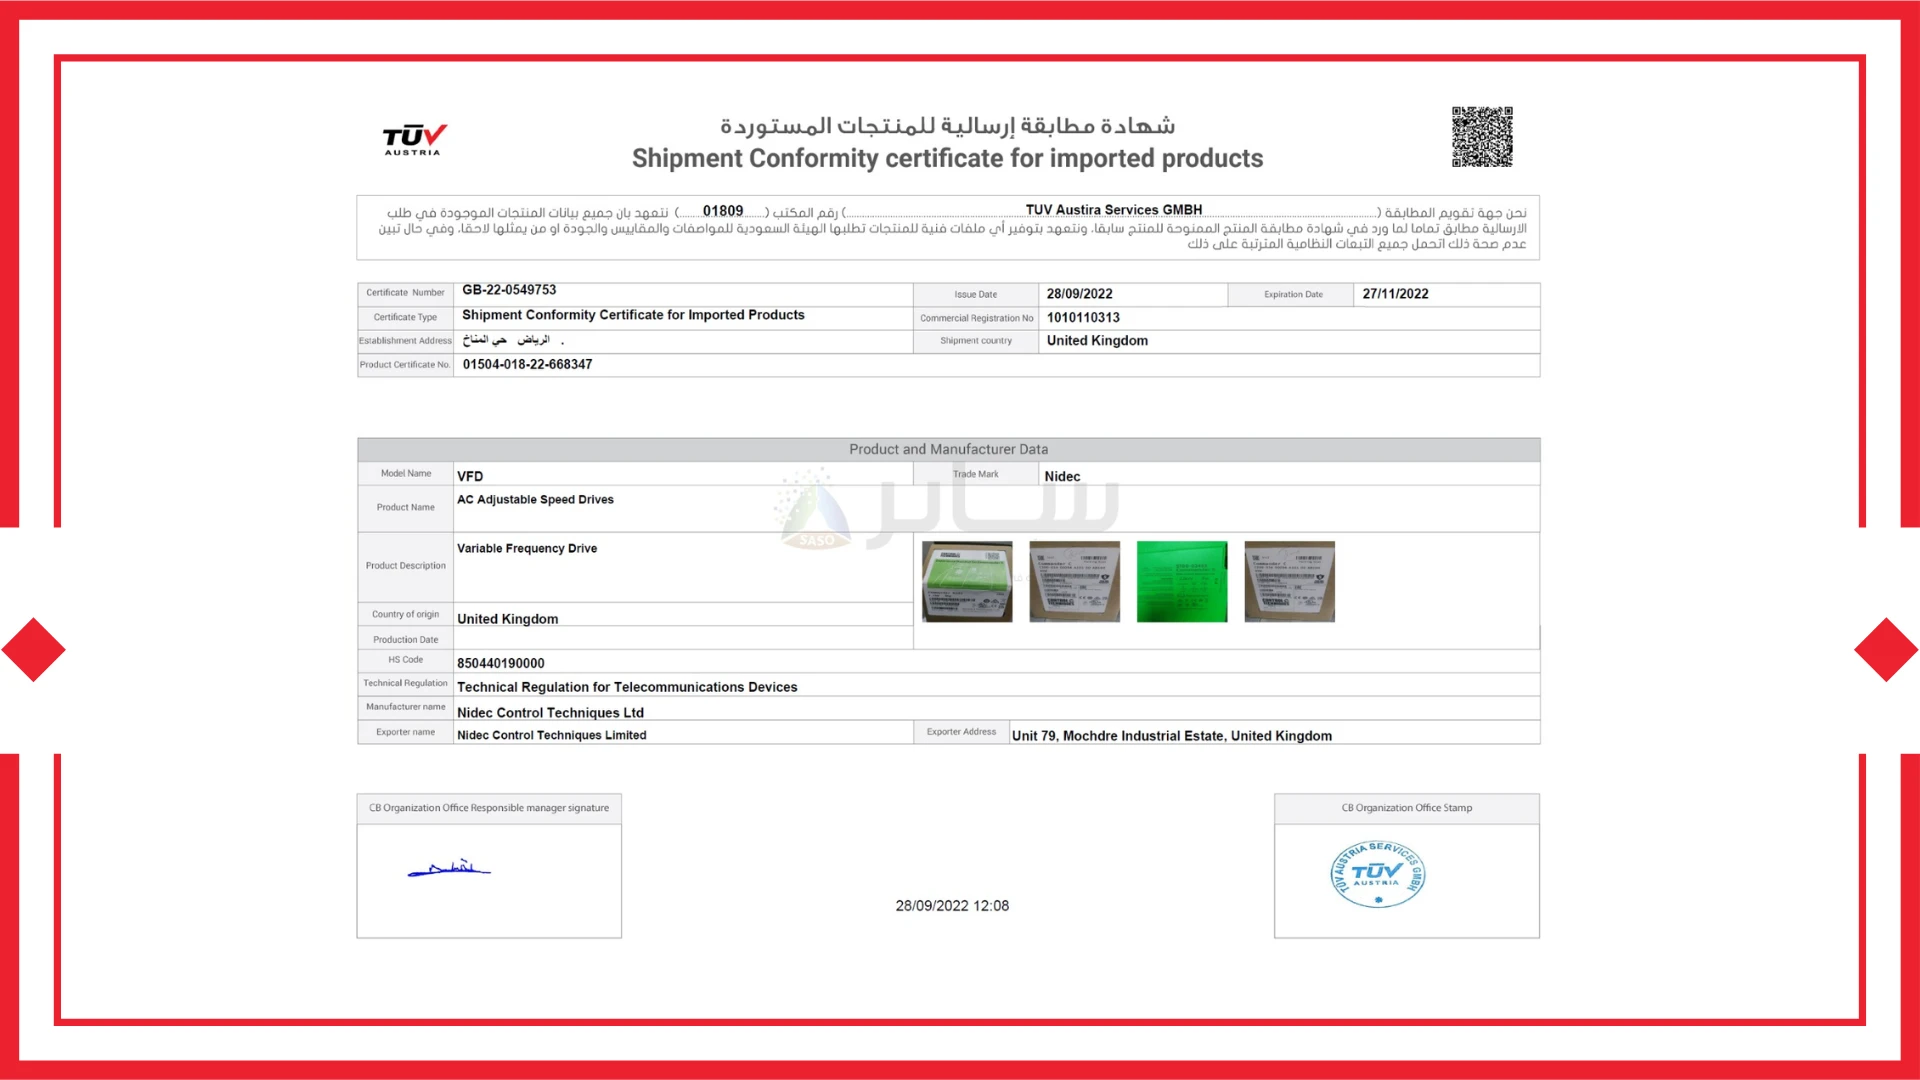Viewport: 1920px width, 1080px height.
Task: Click the issue date 28/09/2022 field
Action: pos(1079,294)
